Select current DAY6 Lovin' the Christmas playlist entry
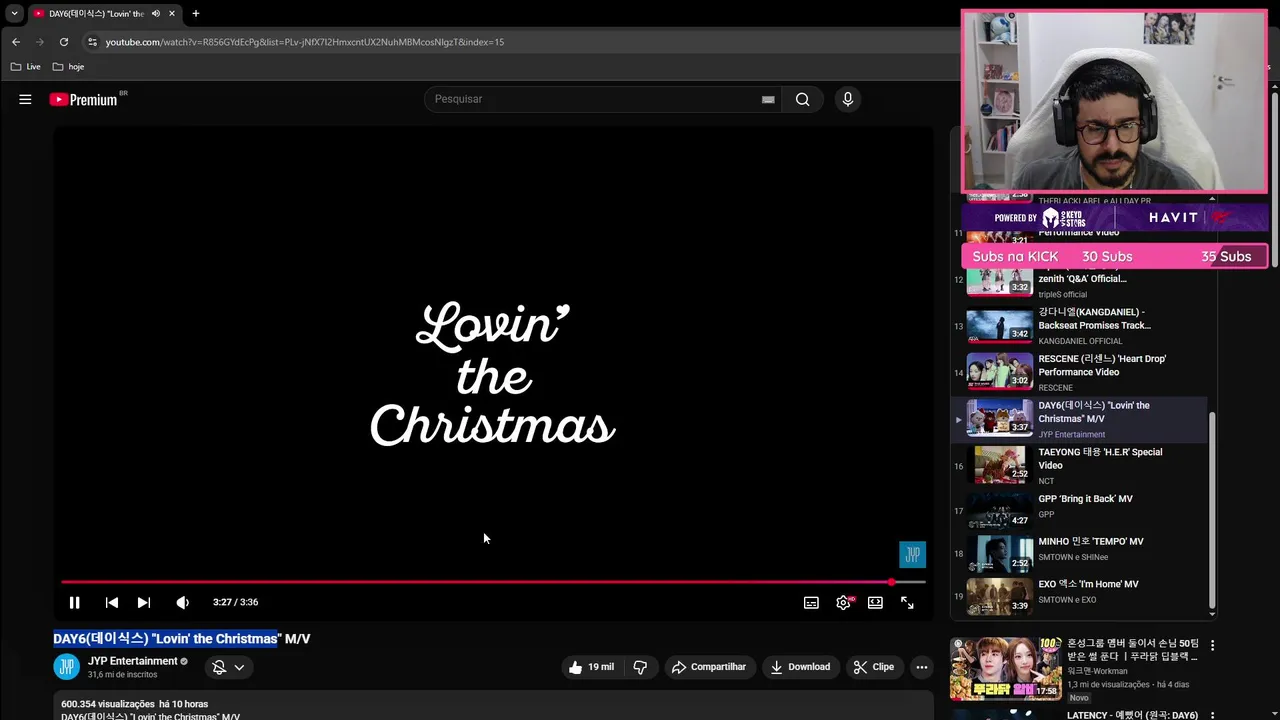Screen dimensions: 1280x720 click(x=1080, y=420)
